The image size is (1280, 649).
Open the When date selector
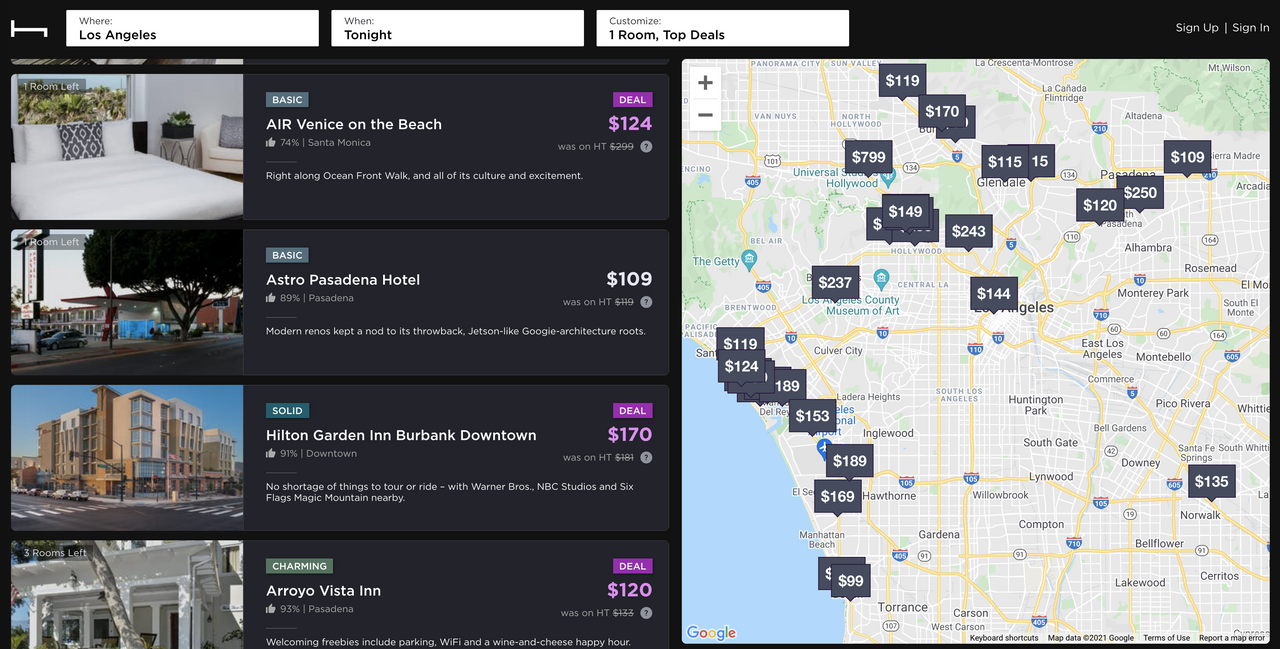tap(457, 28)
